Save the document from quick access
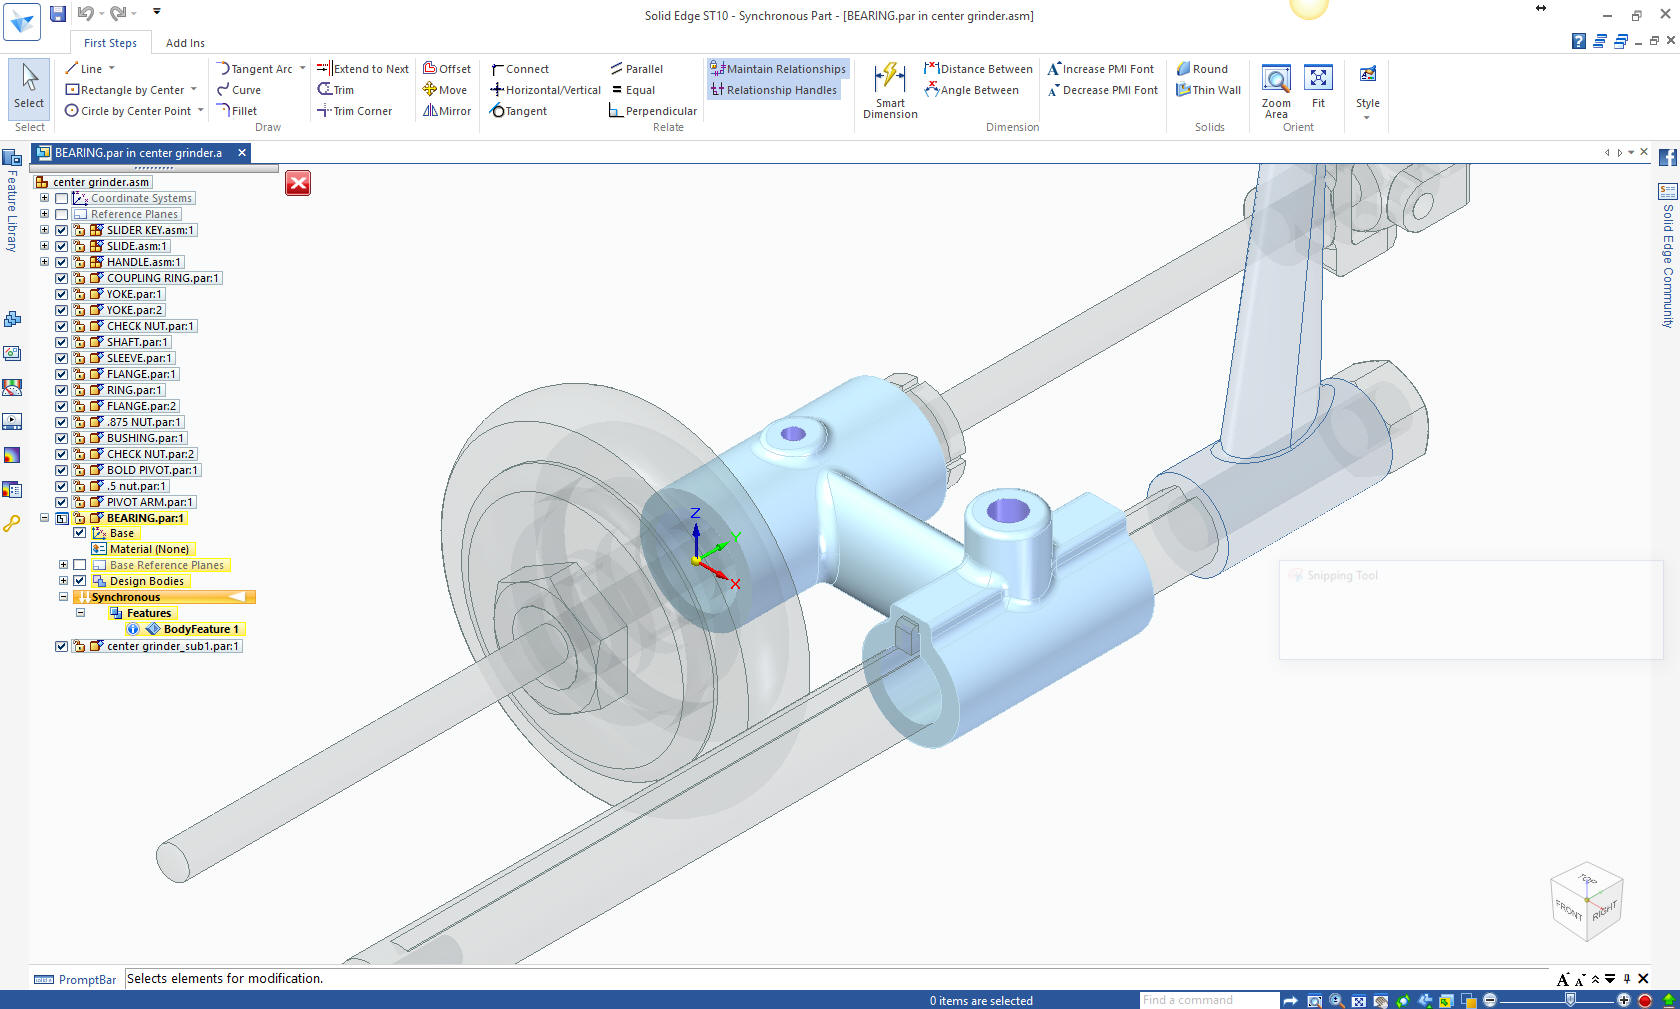The image size is (1680, 1009). pos(58,14)
